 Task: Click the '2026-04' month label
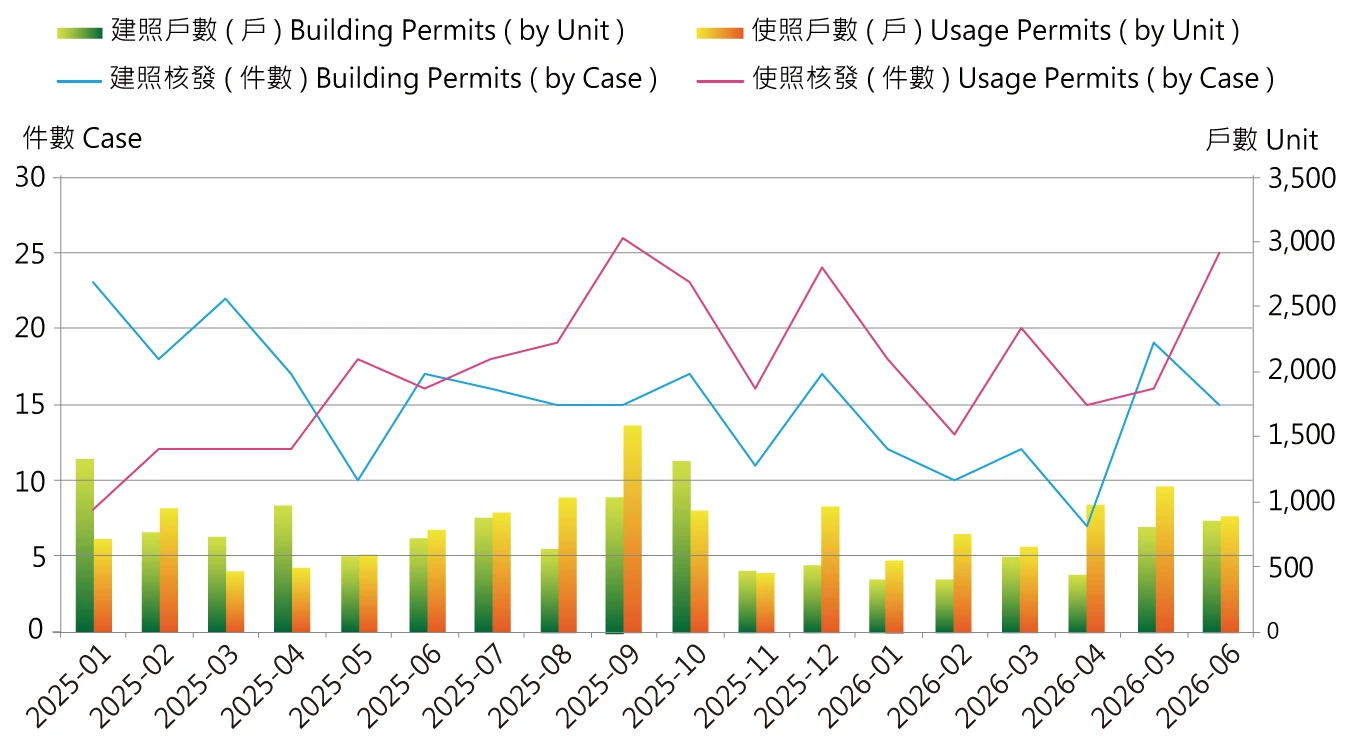tap(1063, 685)
